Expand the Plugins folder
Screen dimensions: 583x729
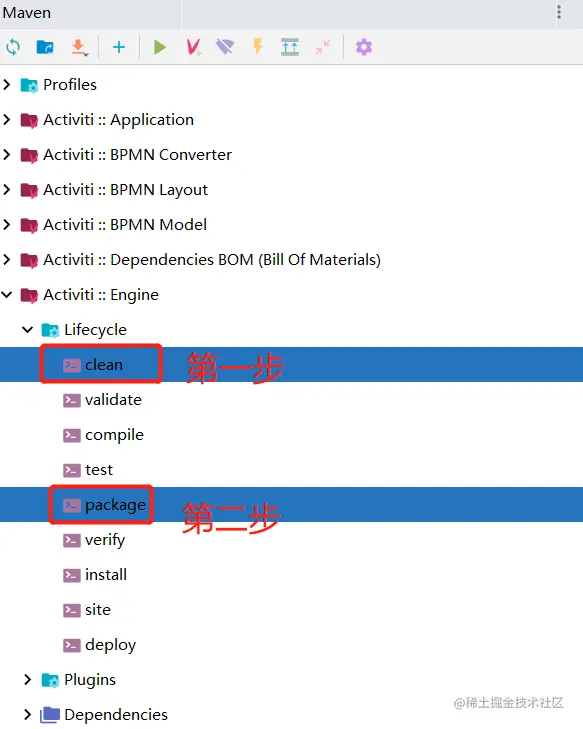click(27, 679)
